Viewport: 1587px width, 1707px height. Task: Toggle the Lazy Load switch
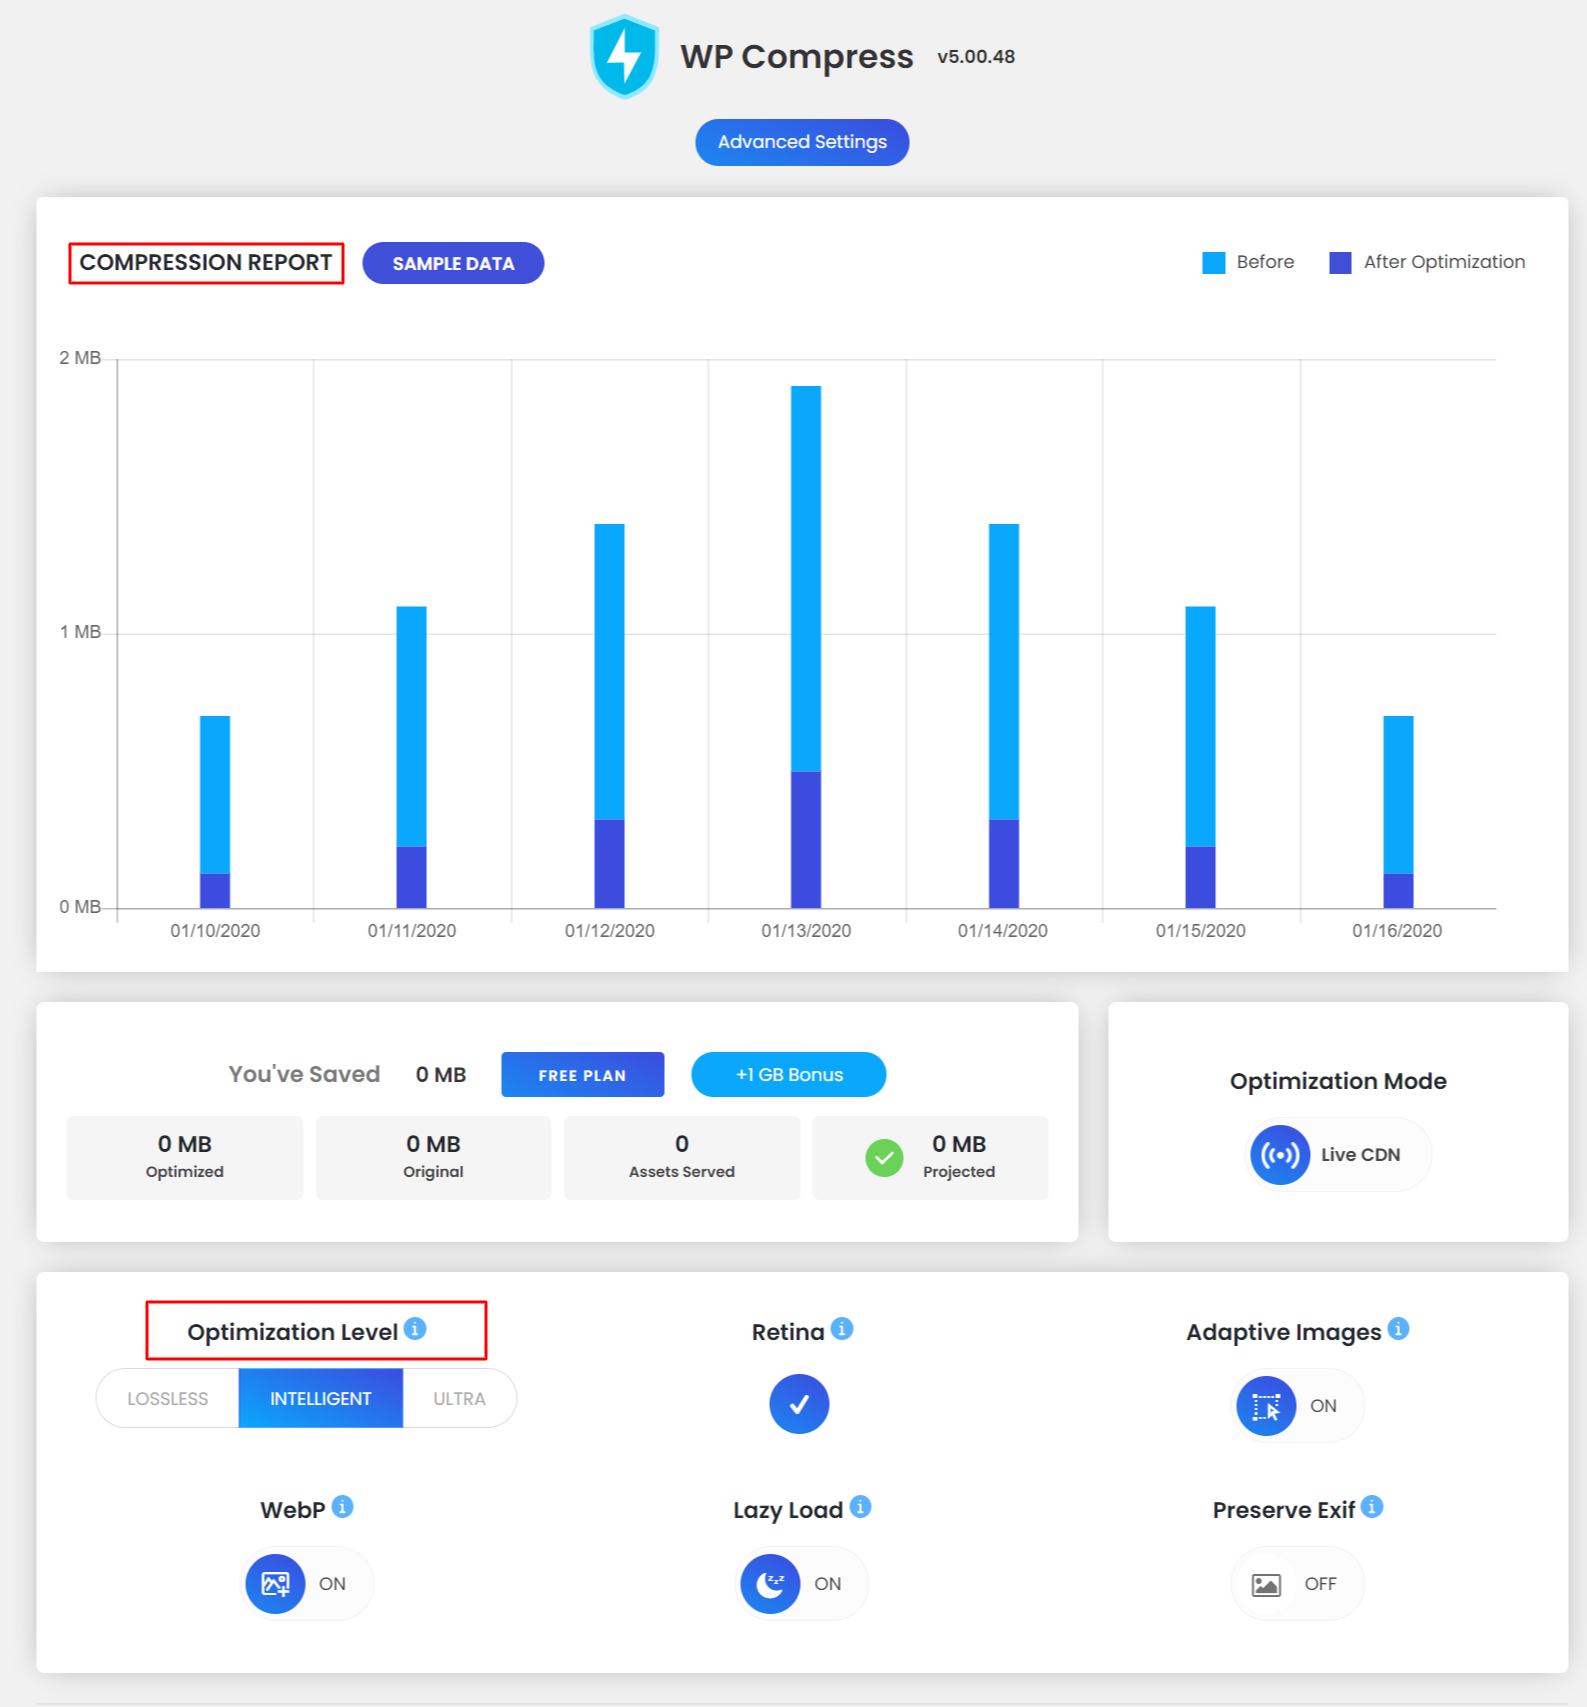tap(802, 1584)
